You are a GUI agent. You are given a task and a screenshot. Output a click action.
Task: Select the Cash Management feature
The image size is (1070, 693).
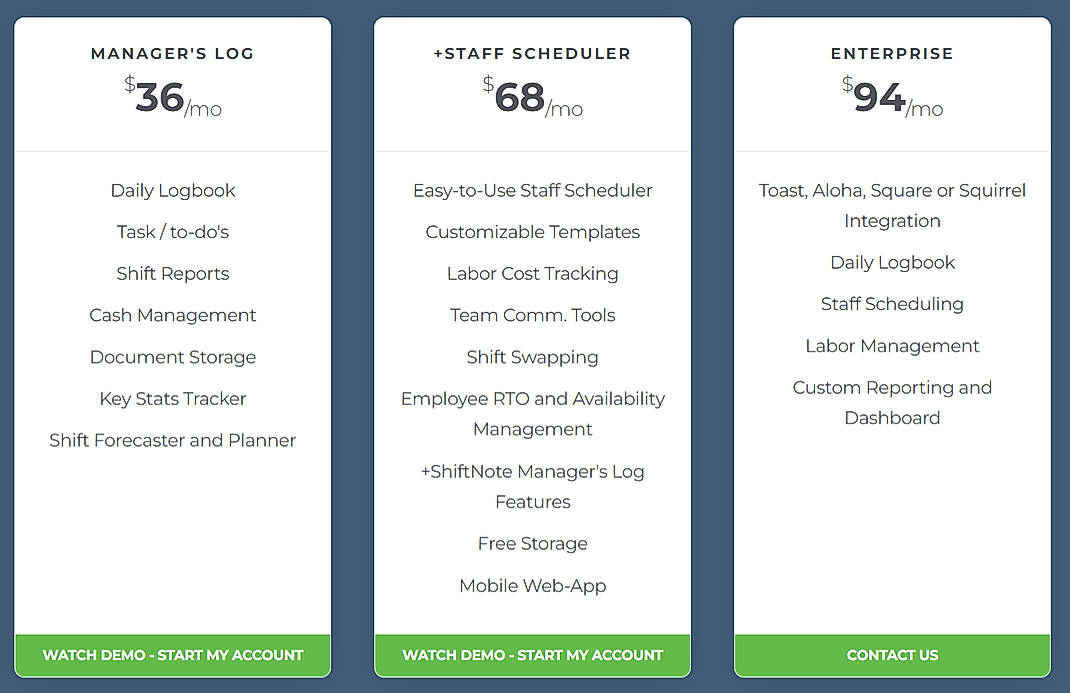172,315
